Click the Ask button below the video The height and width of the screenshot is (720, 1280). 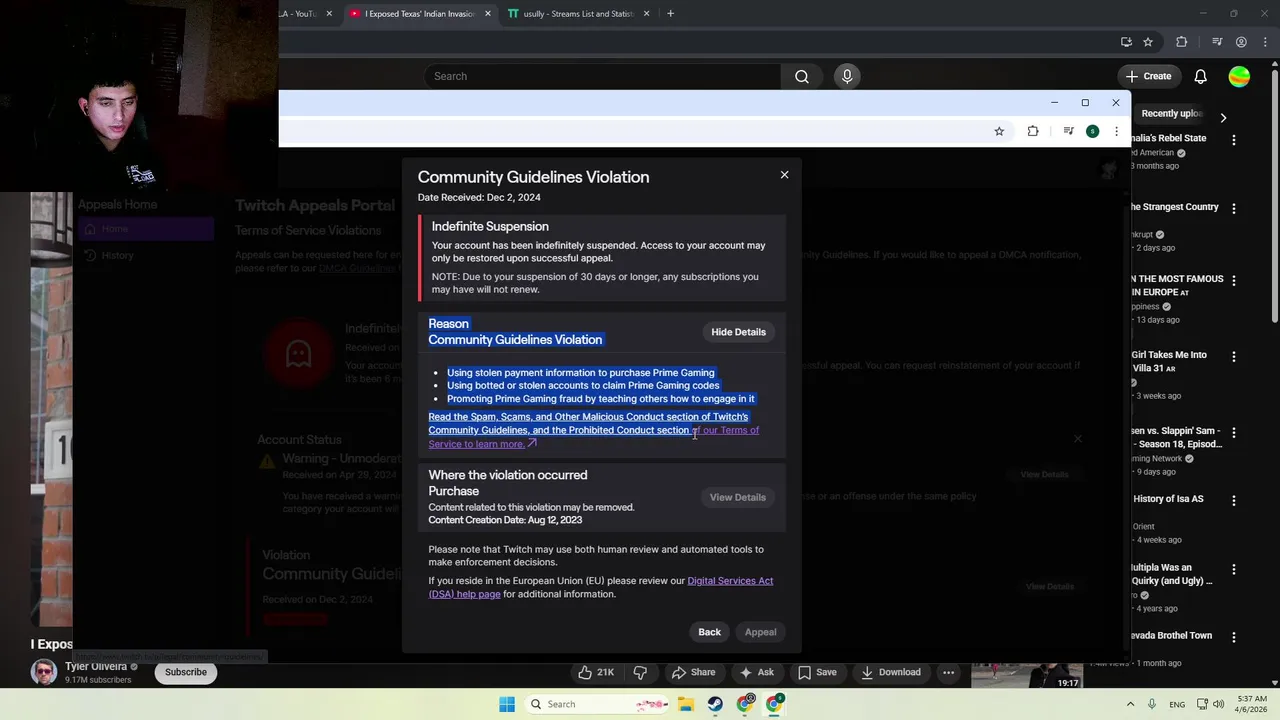tap(757, 672)
